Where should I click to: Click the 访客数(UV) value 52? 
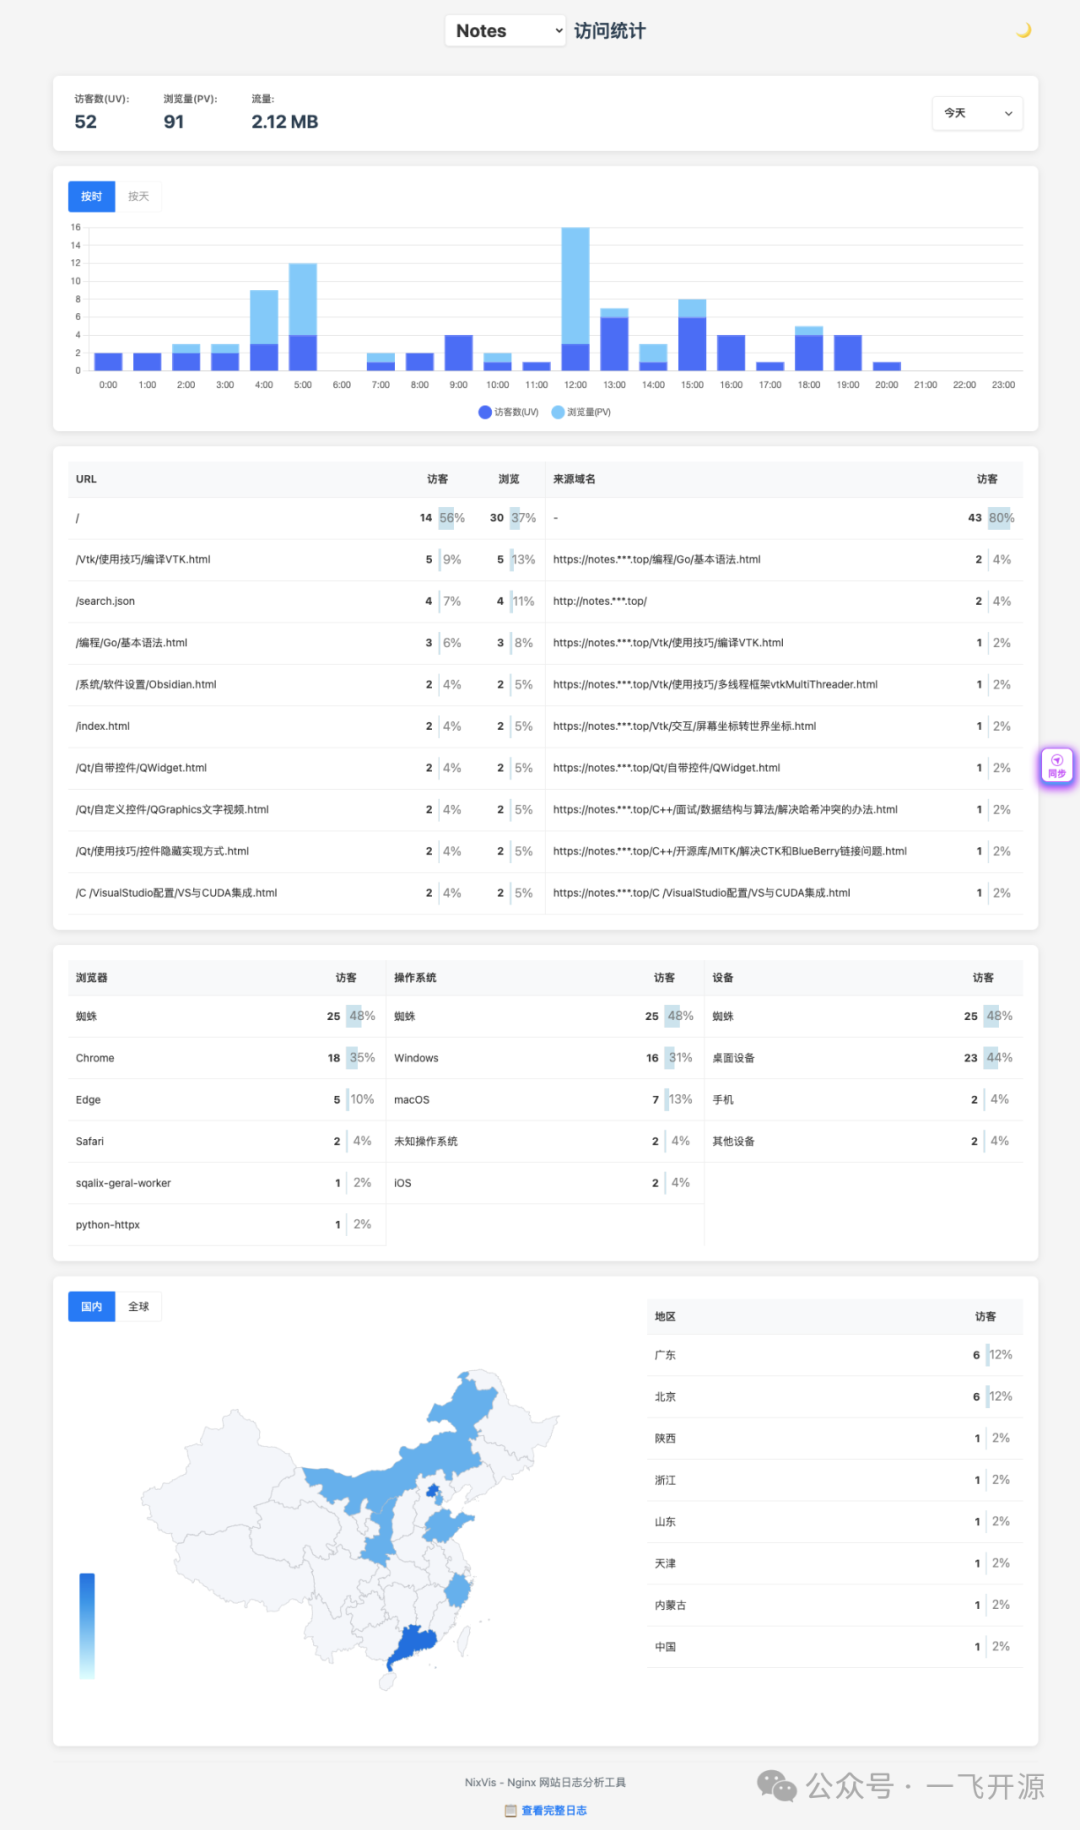[86, 122]
